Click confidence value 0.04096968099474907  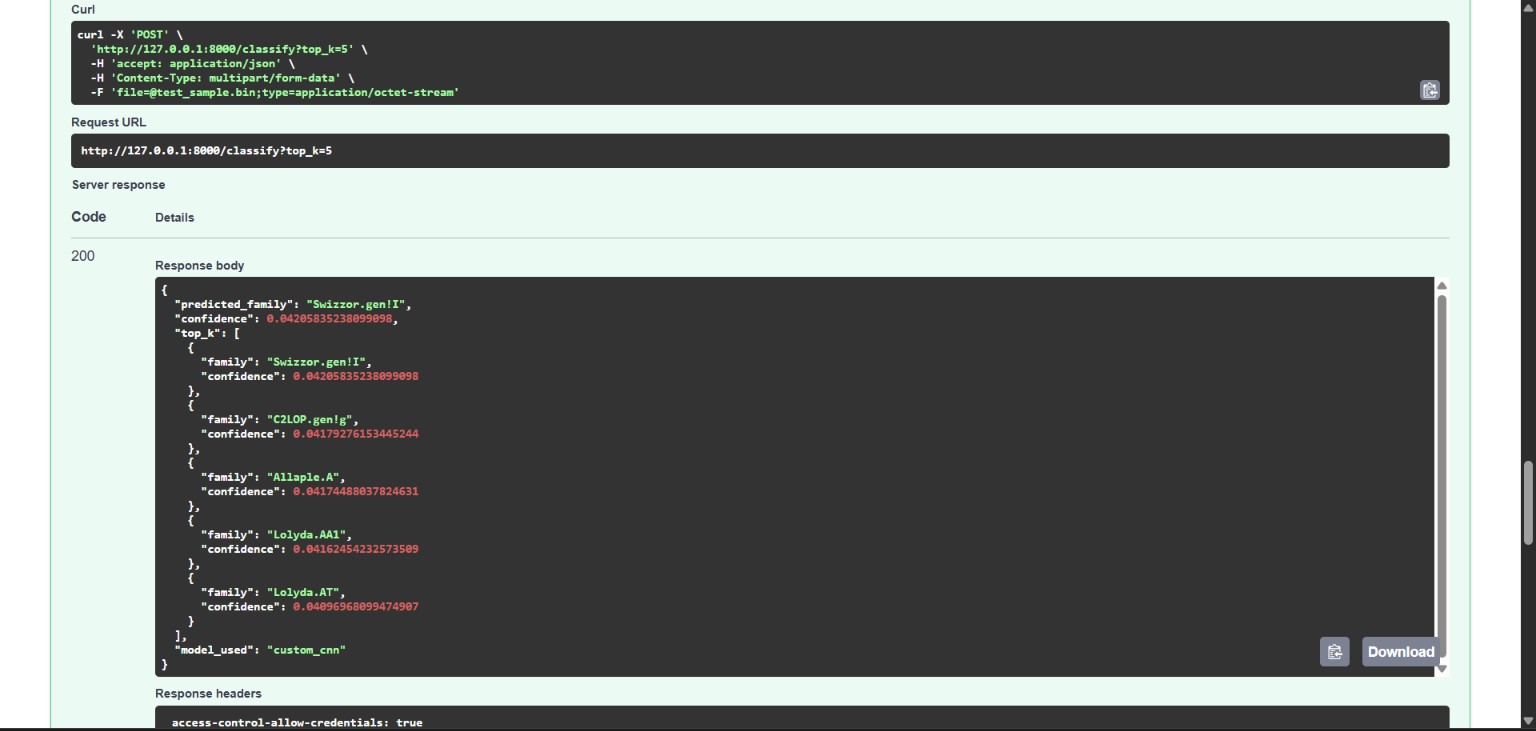tap(356, 607)
